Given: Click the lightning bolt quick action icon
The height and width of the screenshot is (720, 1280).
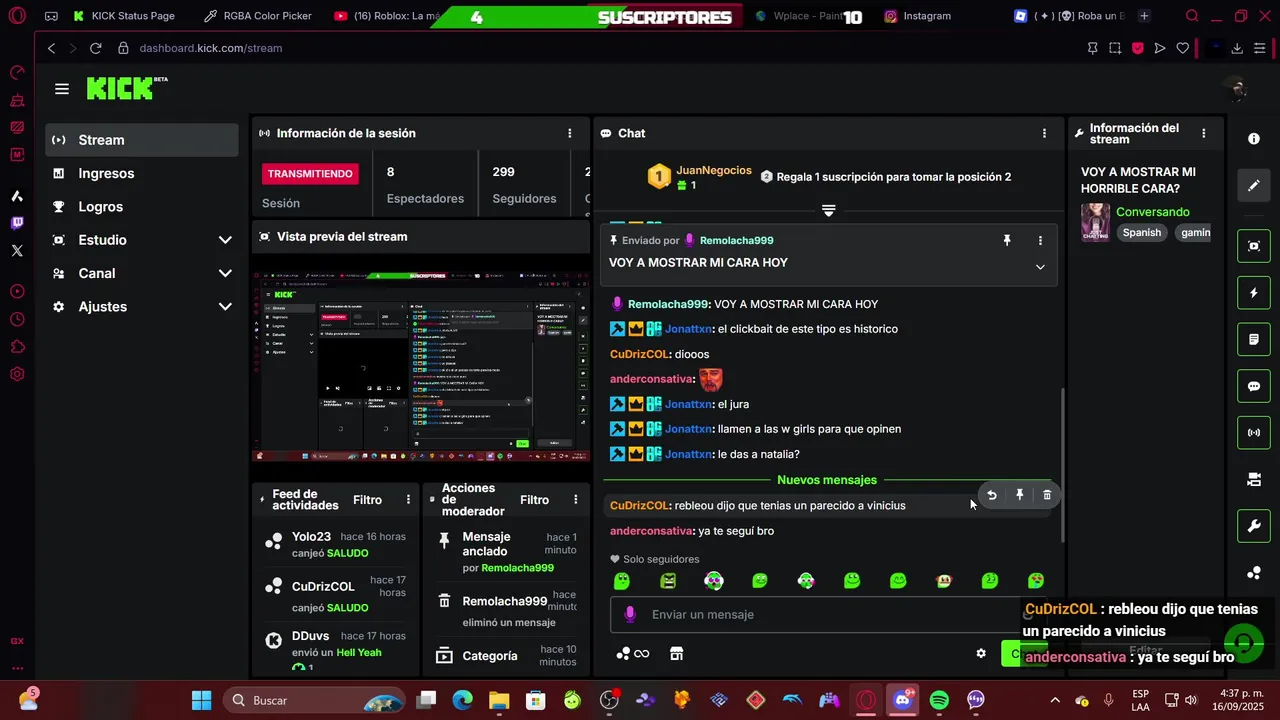Looking at the screenshot, I should [x=1254, y=293].
